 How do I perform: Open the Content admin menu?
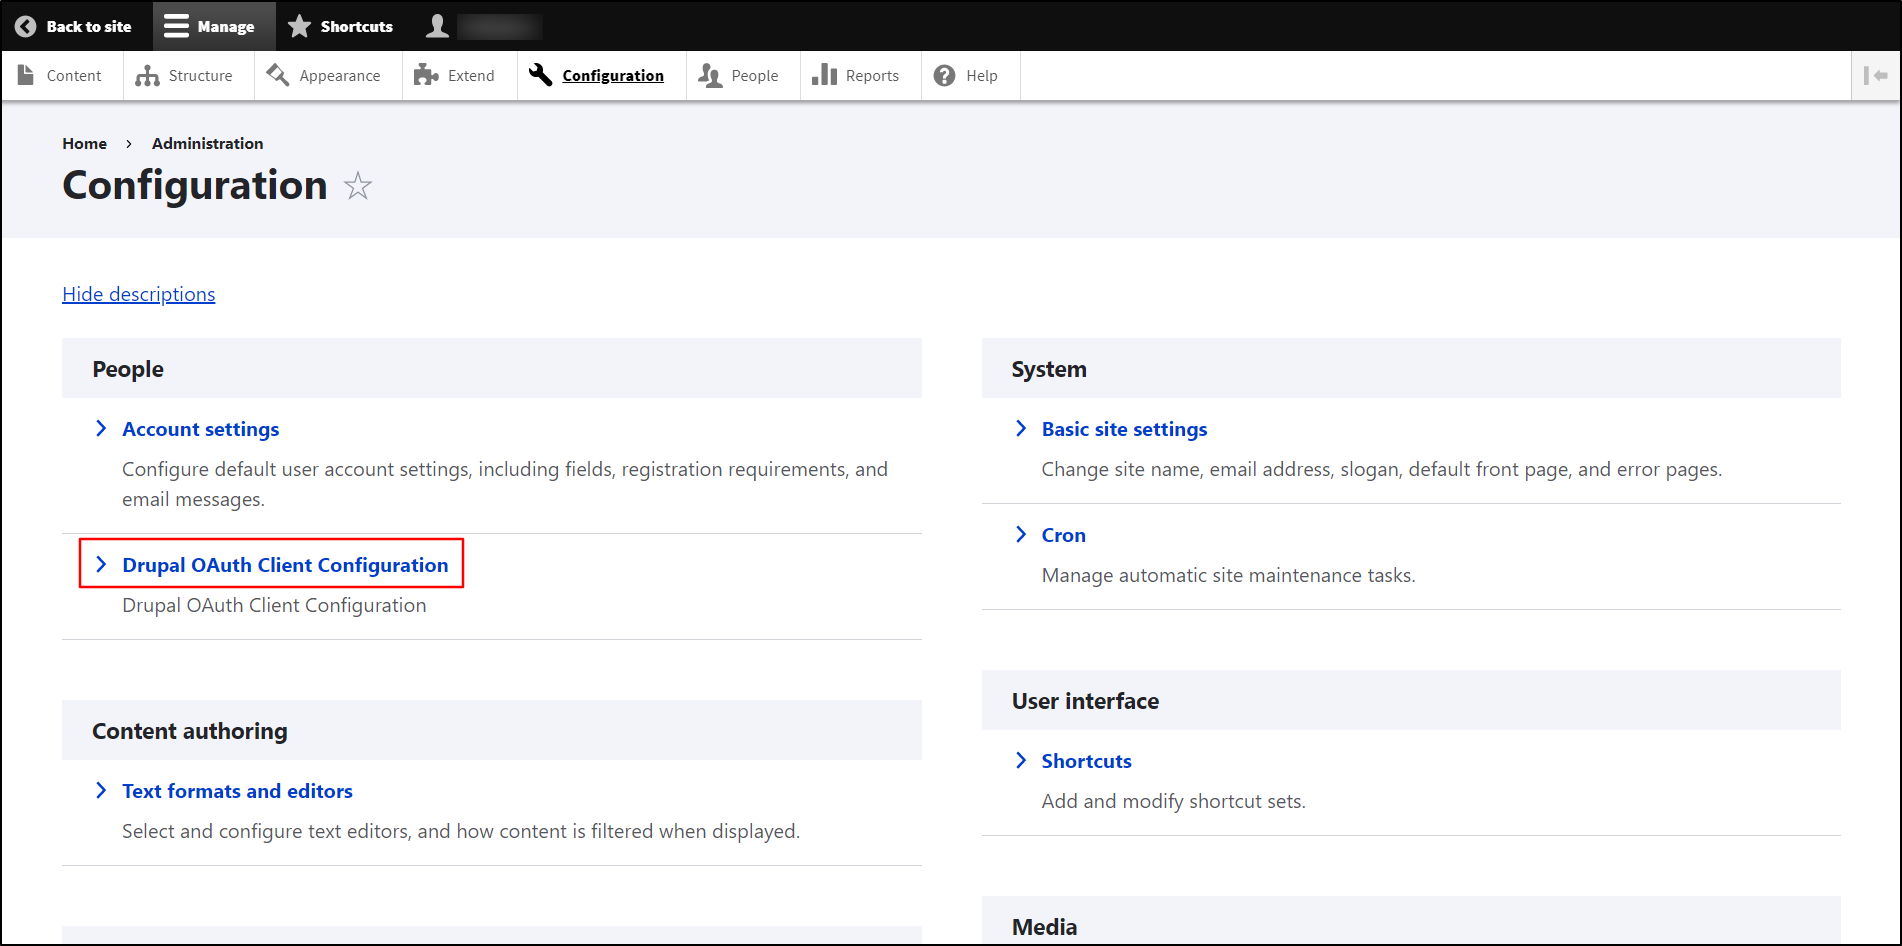point(61,76)
